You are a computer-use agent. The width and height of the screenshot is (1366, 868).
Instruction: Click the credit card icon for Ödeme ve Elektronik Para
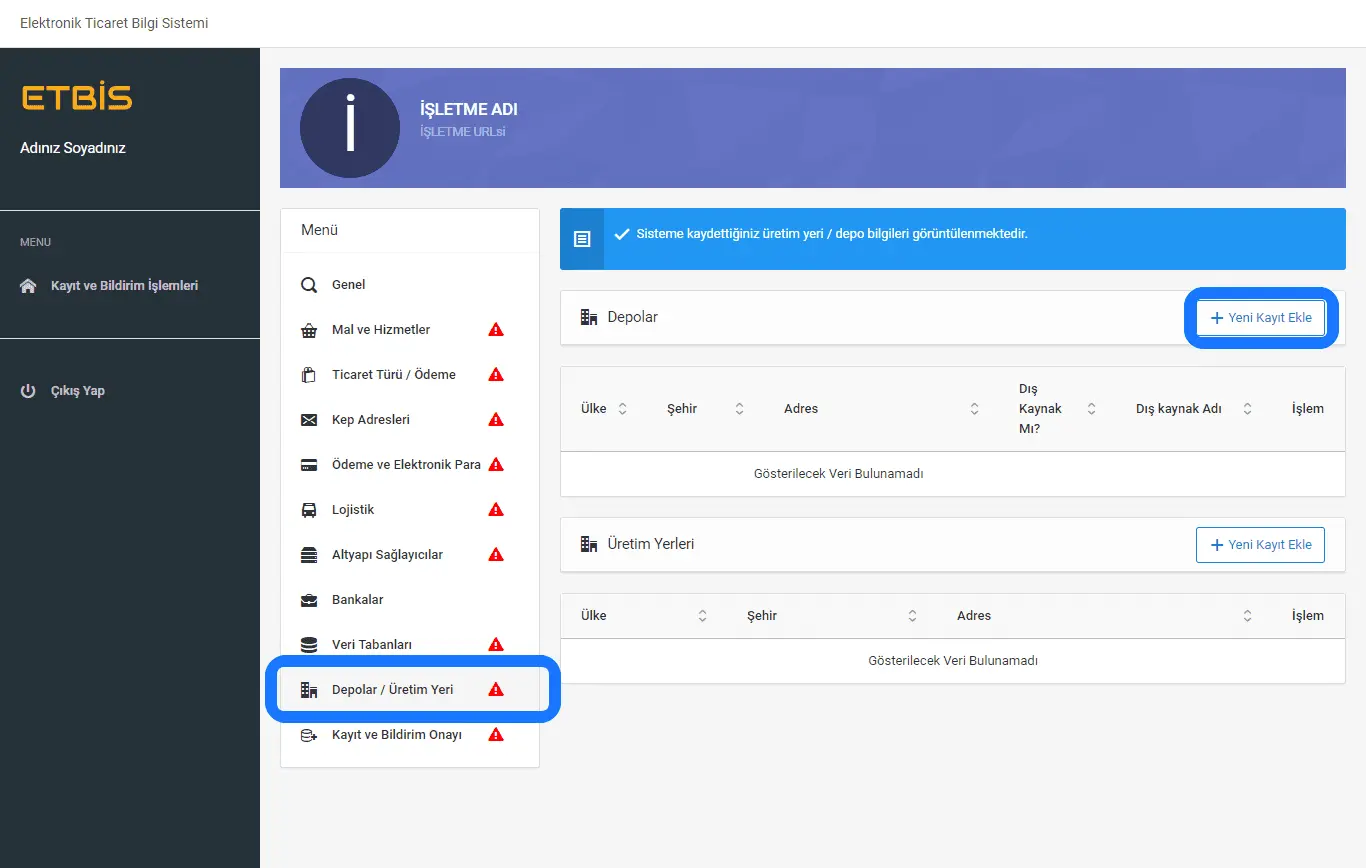[309, 465]
